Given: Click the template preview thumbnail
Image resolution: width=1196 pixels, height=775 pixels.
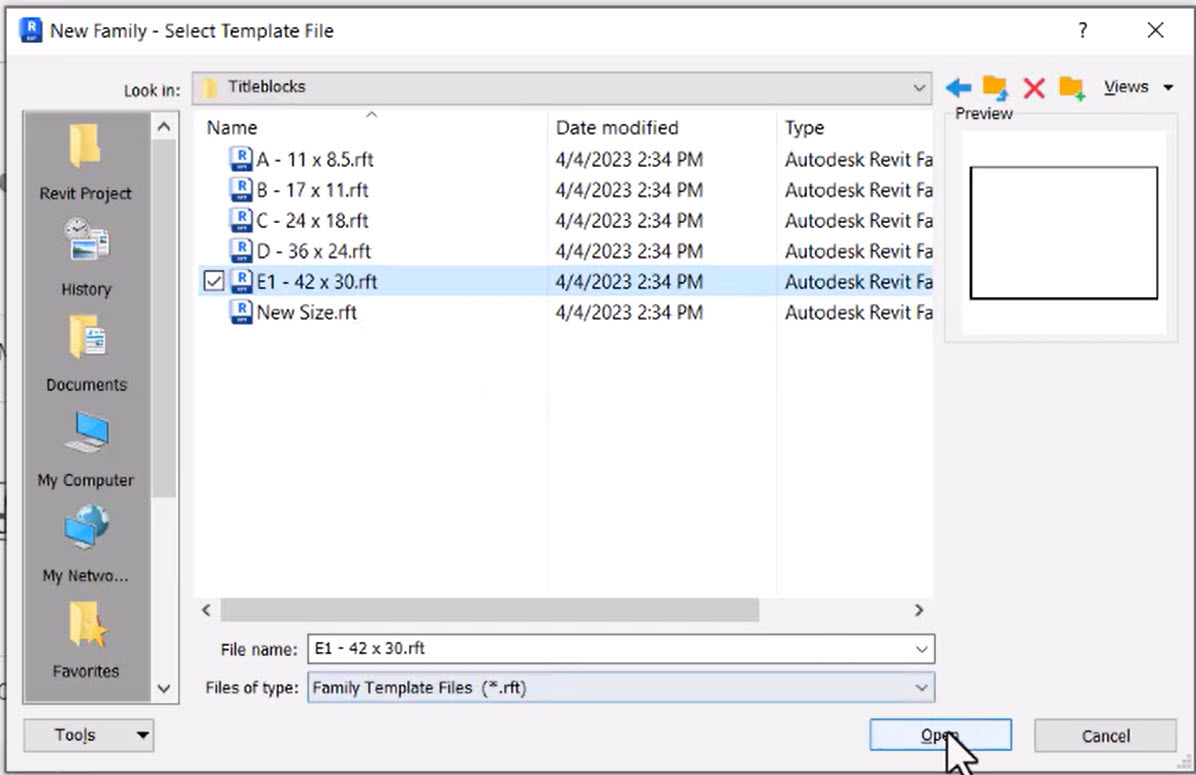Looking at the screenshot, I should coord(1063,233).
